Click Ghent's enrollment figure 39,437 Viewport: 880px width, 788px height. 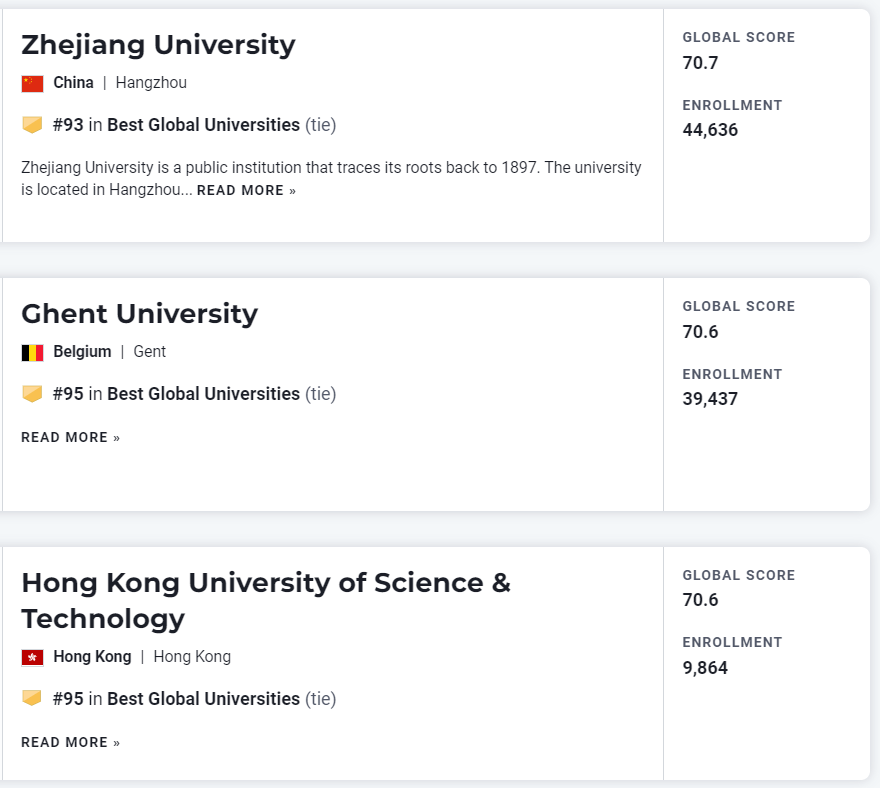click(710, 399)
